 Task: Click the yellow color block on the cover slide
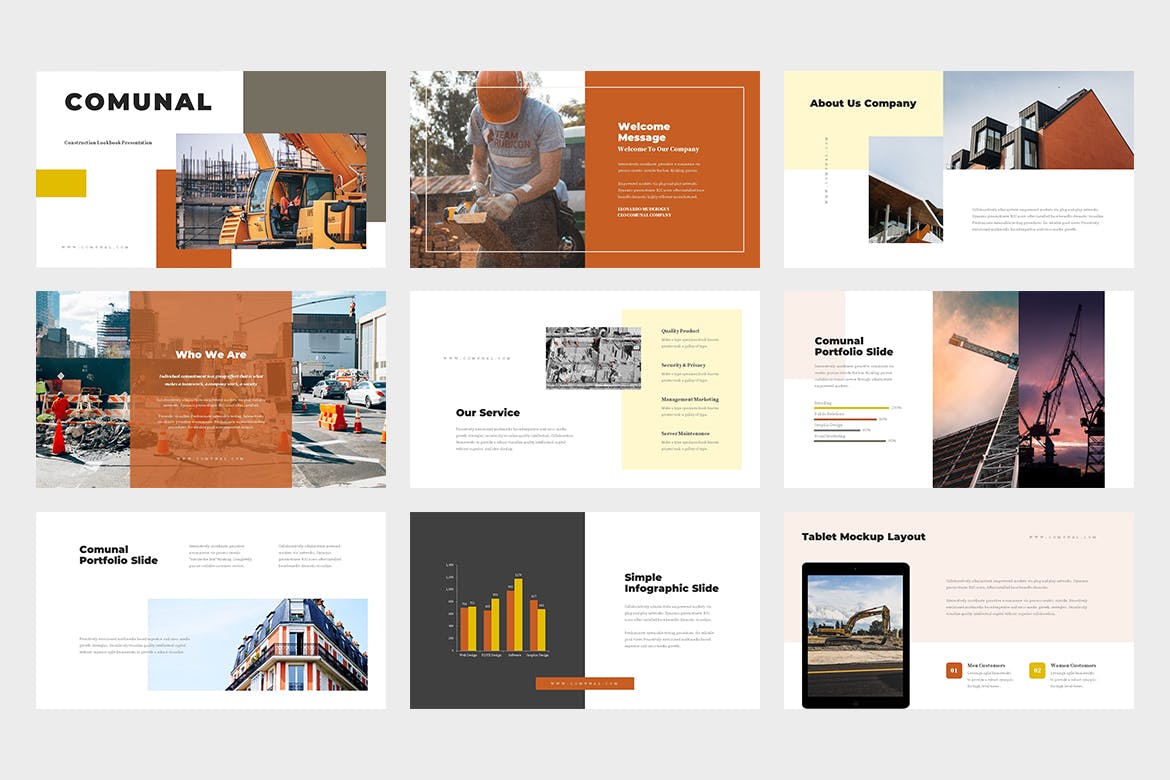(61, 183)
